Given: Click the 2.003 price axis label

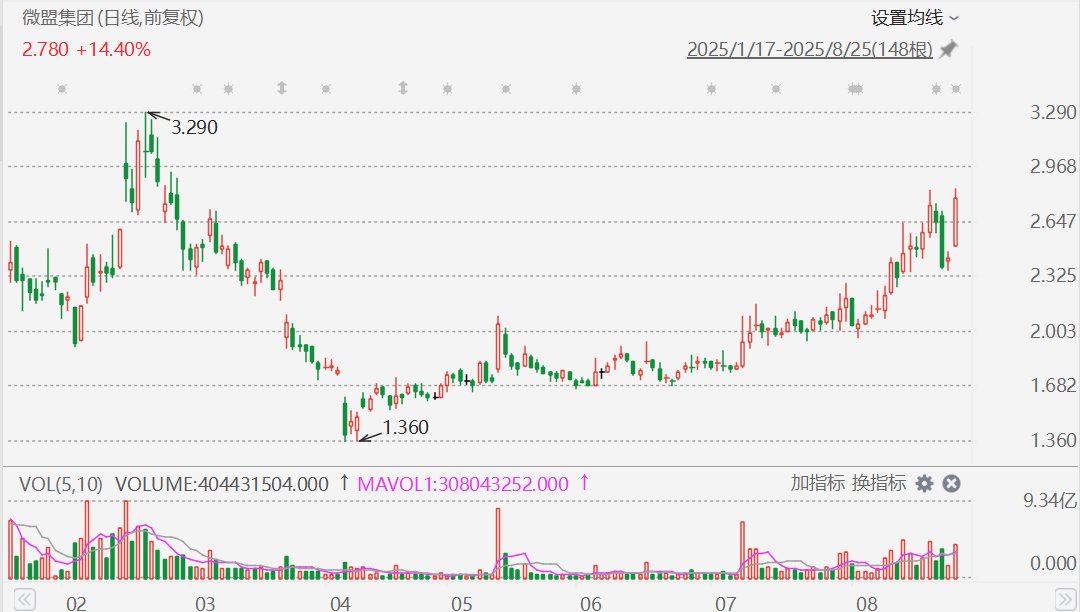Looking at the screenshot, I should tap(1053, 331).
